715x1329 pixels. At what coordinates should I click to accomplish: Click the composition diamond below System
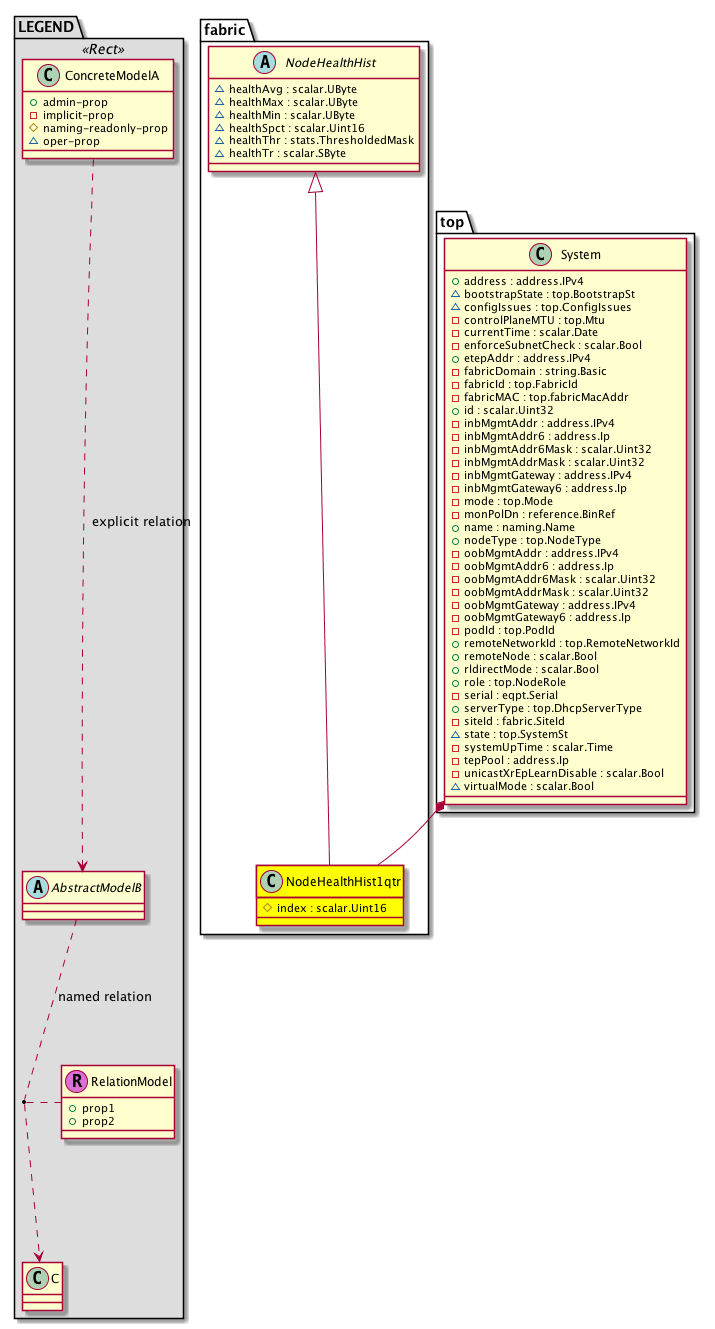(x=439, y=806)
